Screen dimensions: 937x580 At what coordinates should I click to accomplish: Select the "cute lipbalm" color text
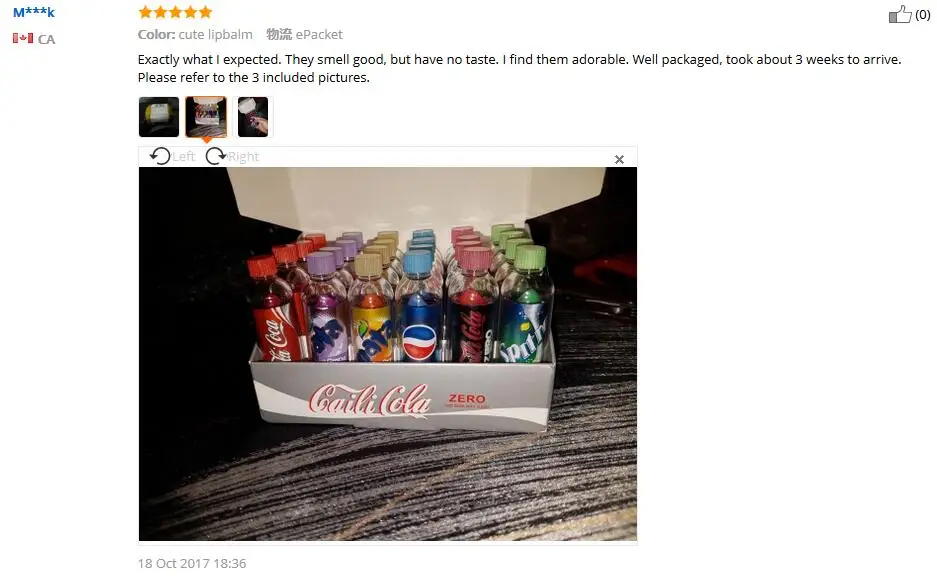pos(216,35)
